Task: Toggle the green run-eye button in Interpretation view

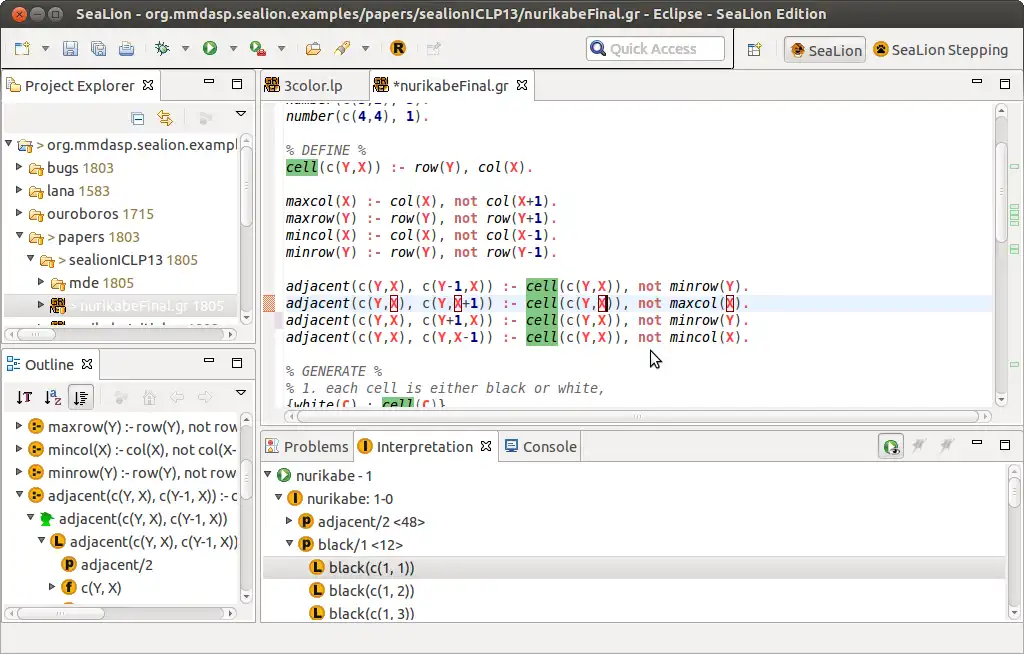Action: pyautogui.click(x=890, y=447)
